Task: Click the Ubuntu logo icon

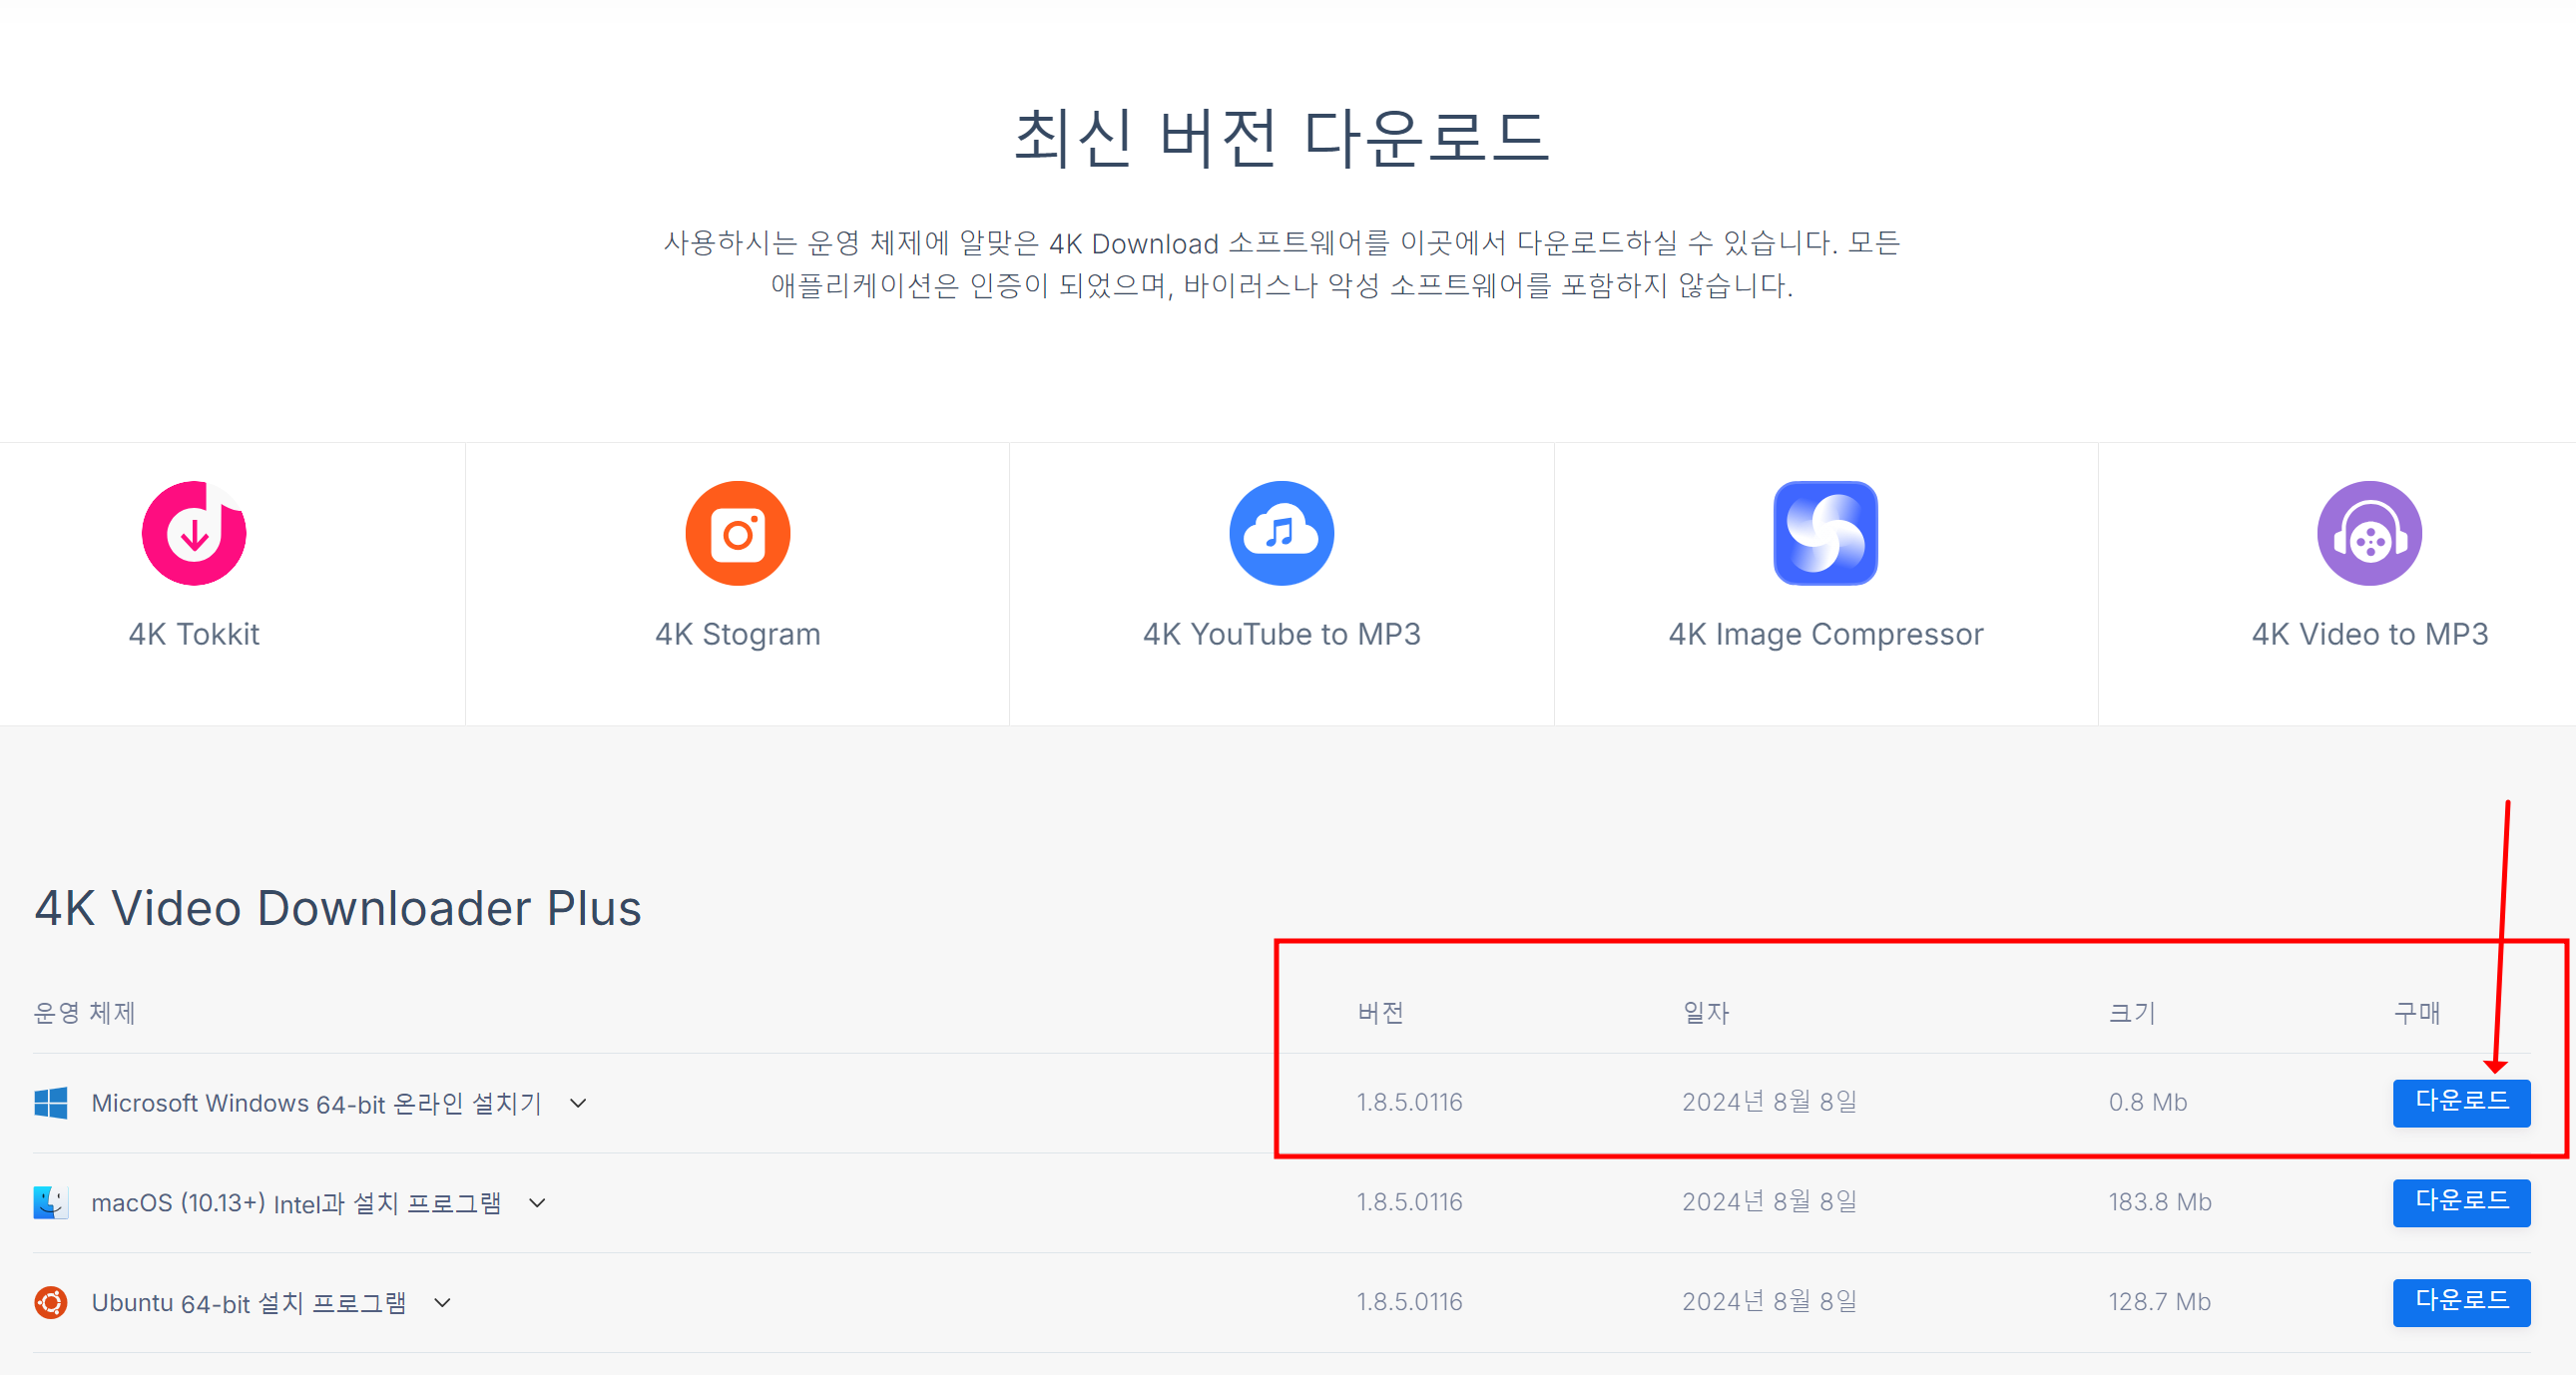Action: tap(50, 1302)
